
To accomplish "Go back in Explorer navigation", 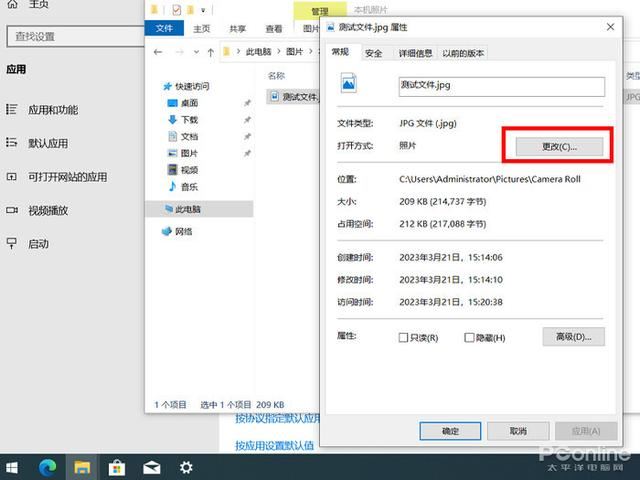I will point(158,52).
